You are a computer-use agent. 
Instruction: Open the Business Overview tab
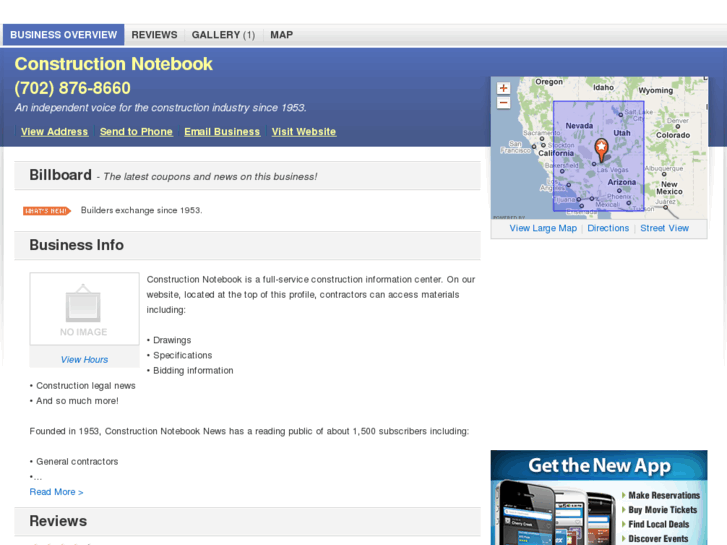64,35
